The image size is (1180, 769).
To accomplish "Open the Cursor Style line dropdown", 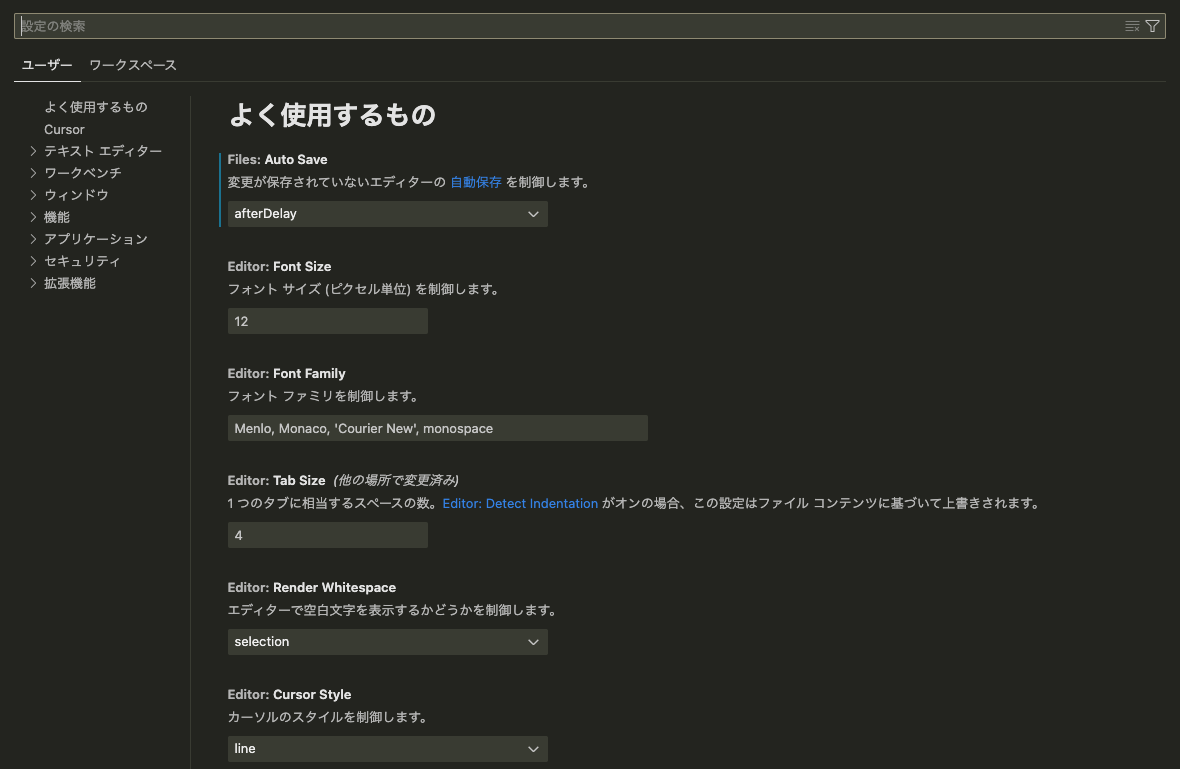I will (387, 749).
